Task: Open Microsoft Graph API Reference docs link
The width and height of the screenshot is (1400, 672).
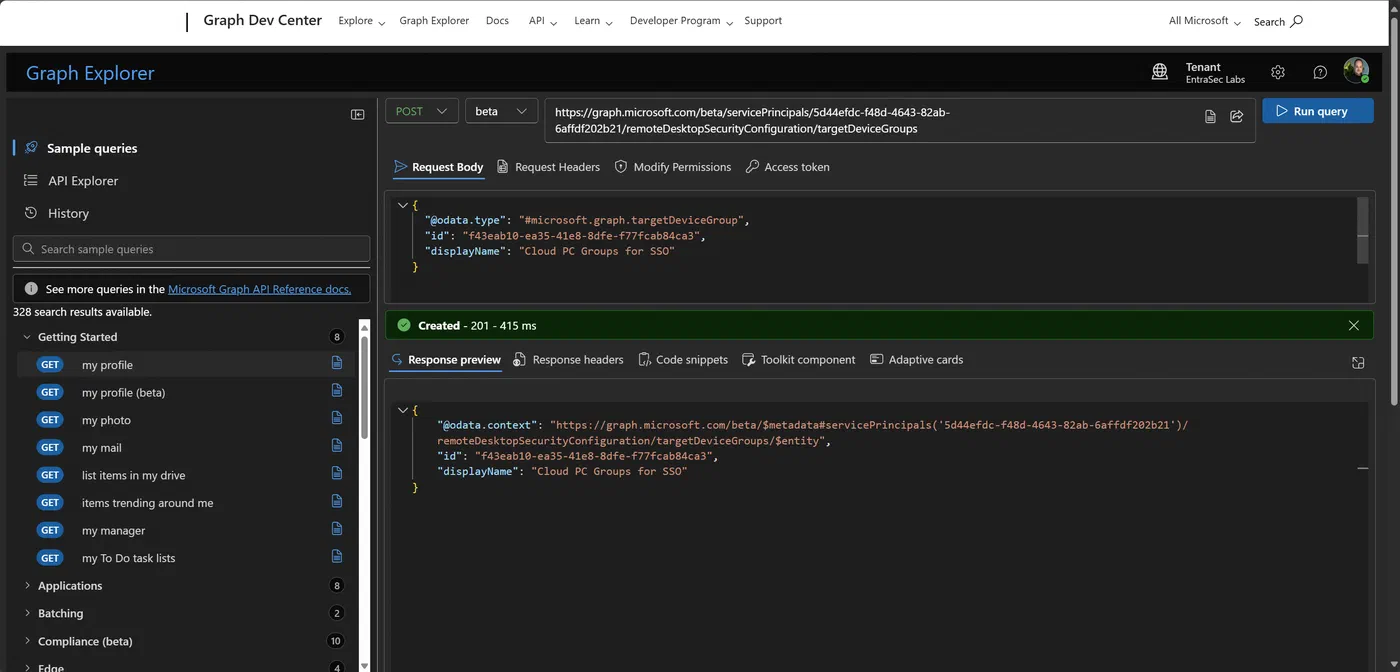Action: pos(259,289)
